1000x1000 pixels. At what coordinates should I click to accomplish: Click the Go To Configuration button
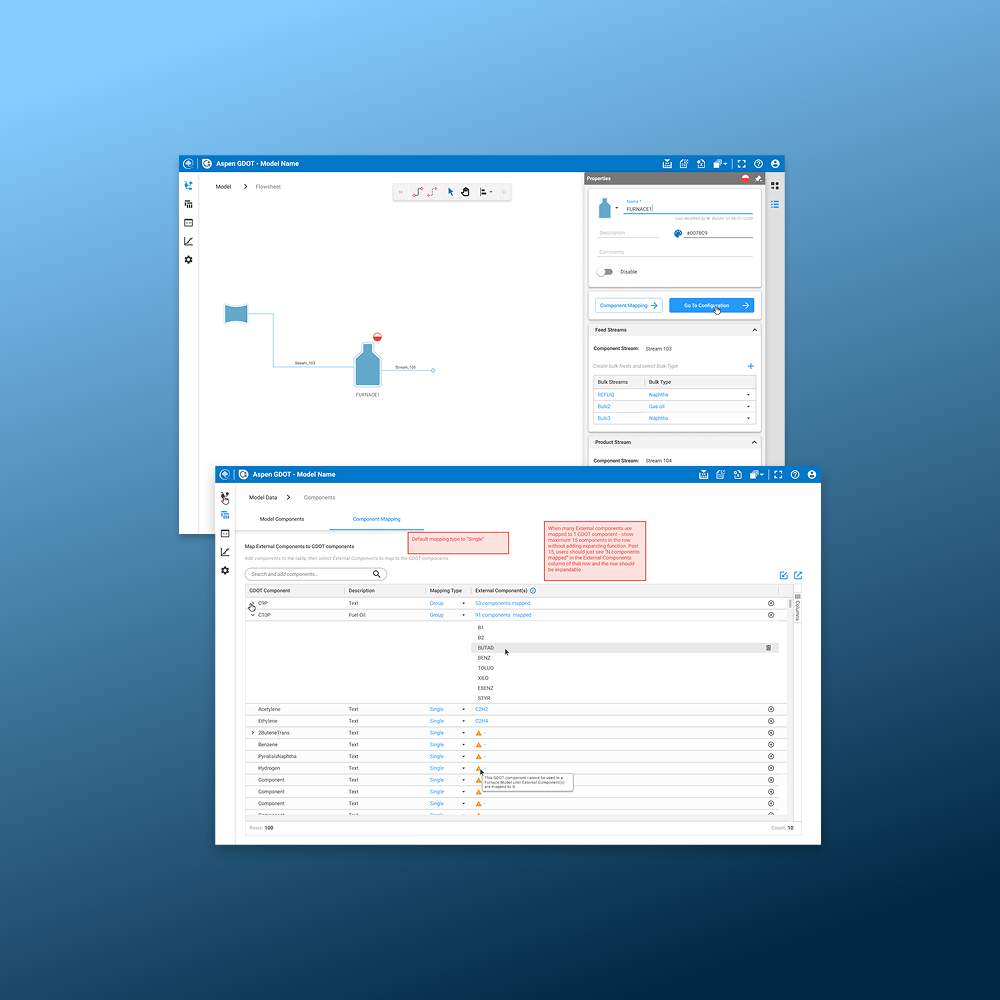tap(712, 305)
